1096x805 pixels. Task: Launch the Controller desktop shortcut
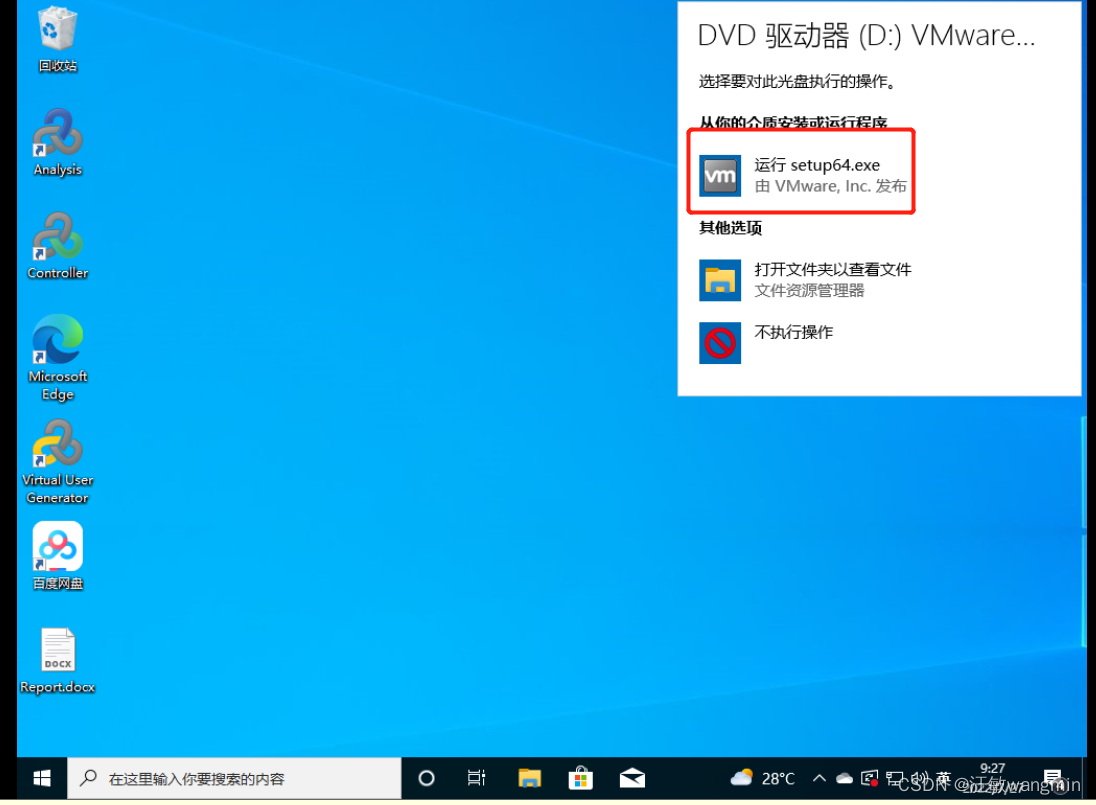tap(57, 246)
